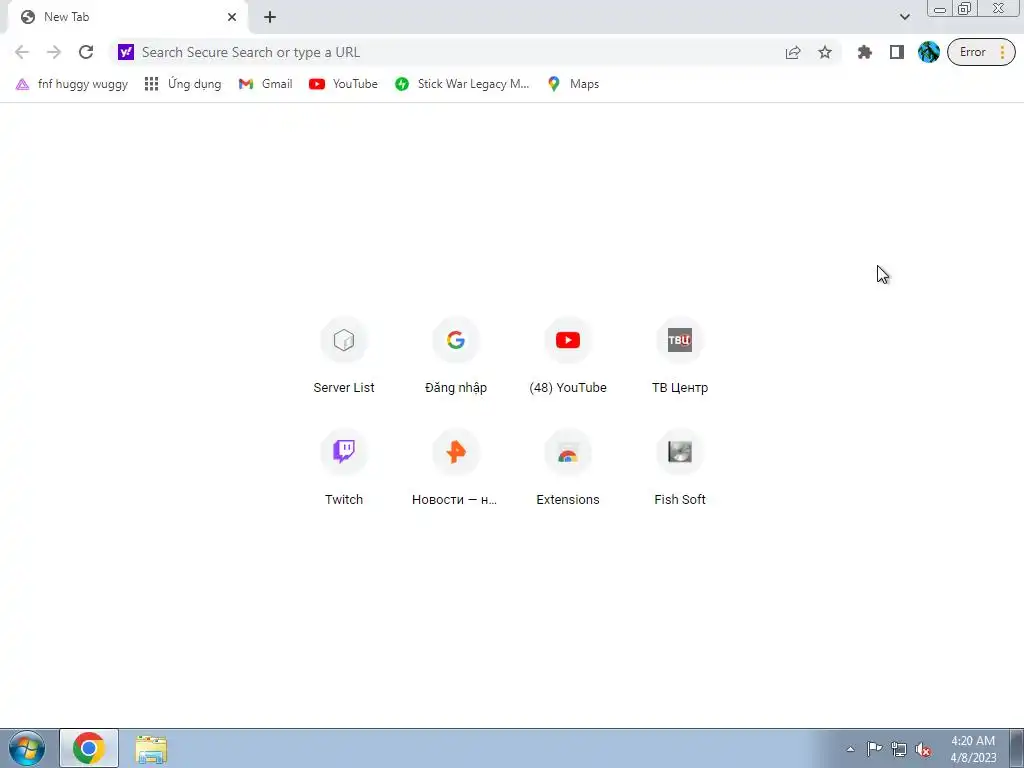
Task: Open the Server List shortcut
Action: pyautogui.click(x=344, y=357)
